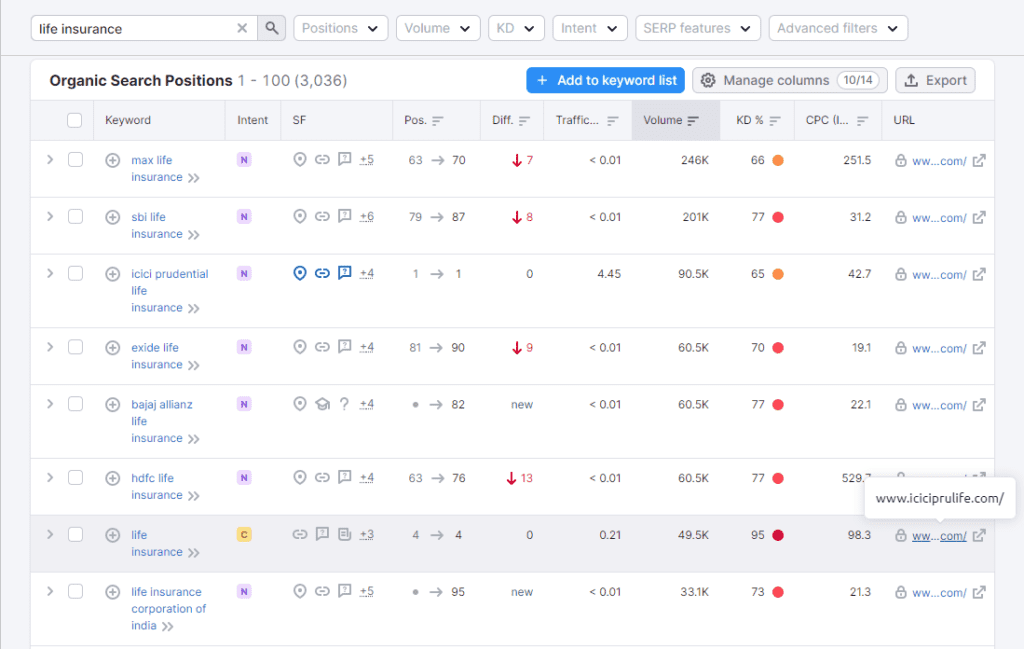
Task: Check the life insurance row checkbox
Action: point(75,534)
